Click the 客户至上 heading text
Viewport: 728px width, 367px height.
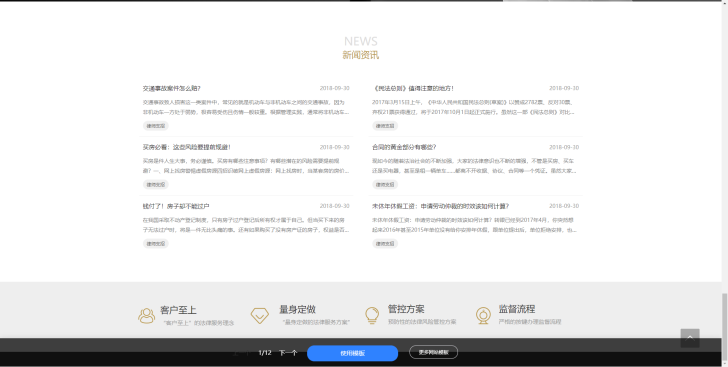178,310
